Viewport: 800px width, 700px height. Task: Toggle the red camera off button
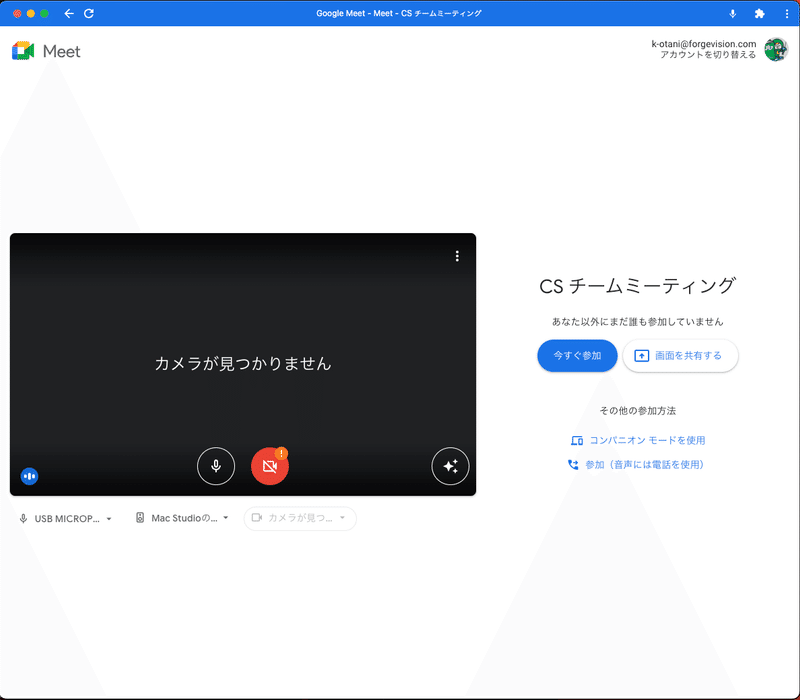click(269, 466)
